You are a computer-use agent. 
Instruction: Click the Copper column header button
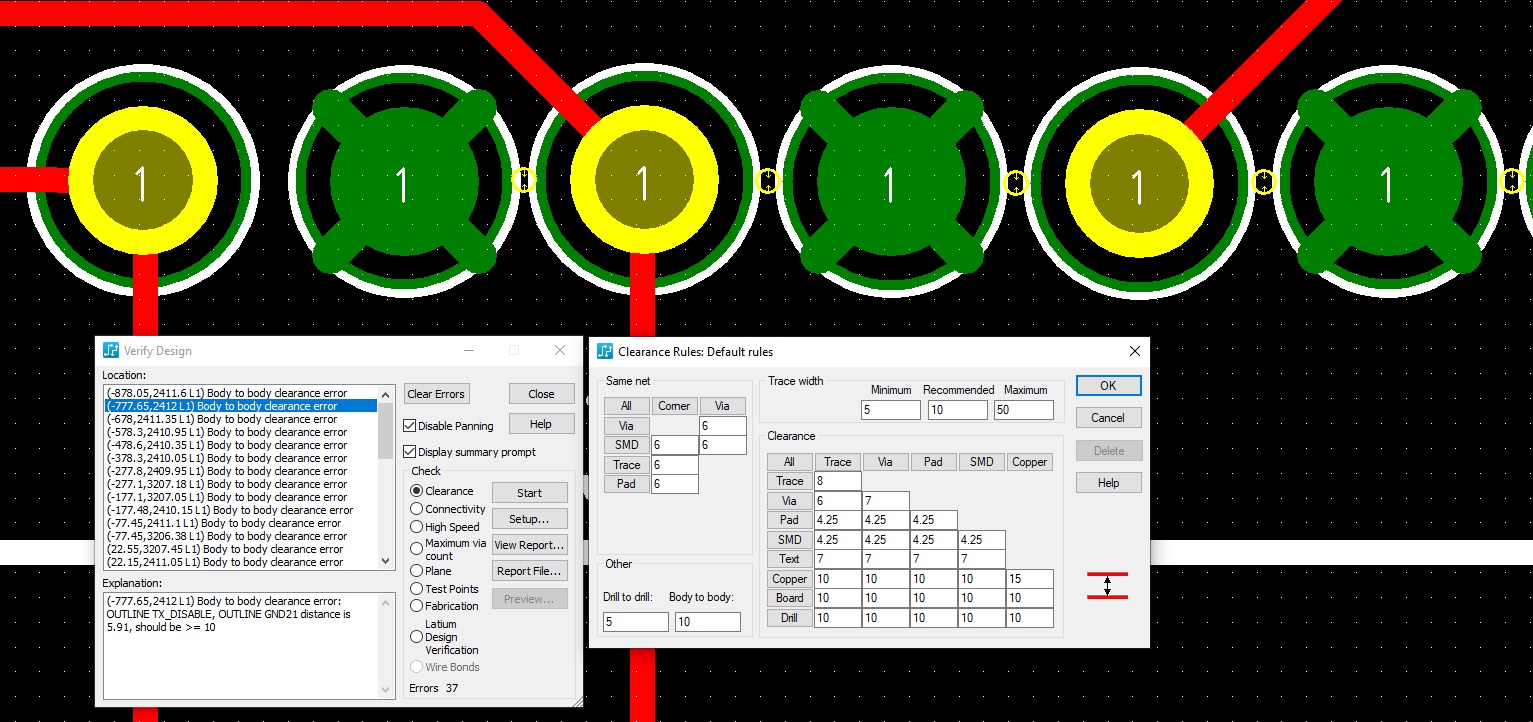tap(1029, 462)
